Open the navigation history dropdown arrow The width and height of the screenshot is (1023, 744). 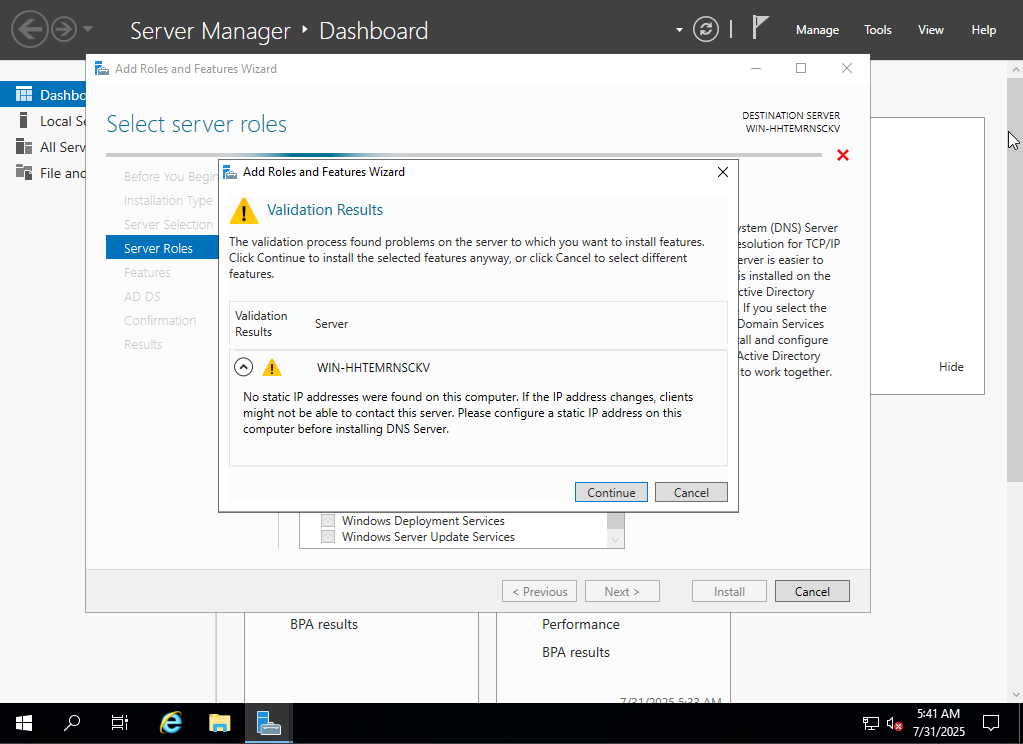tap(88, 29)
